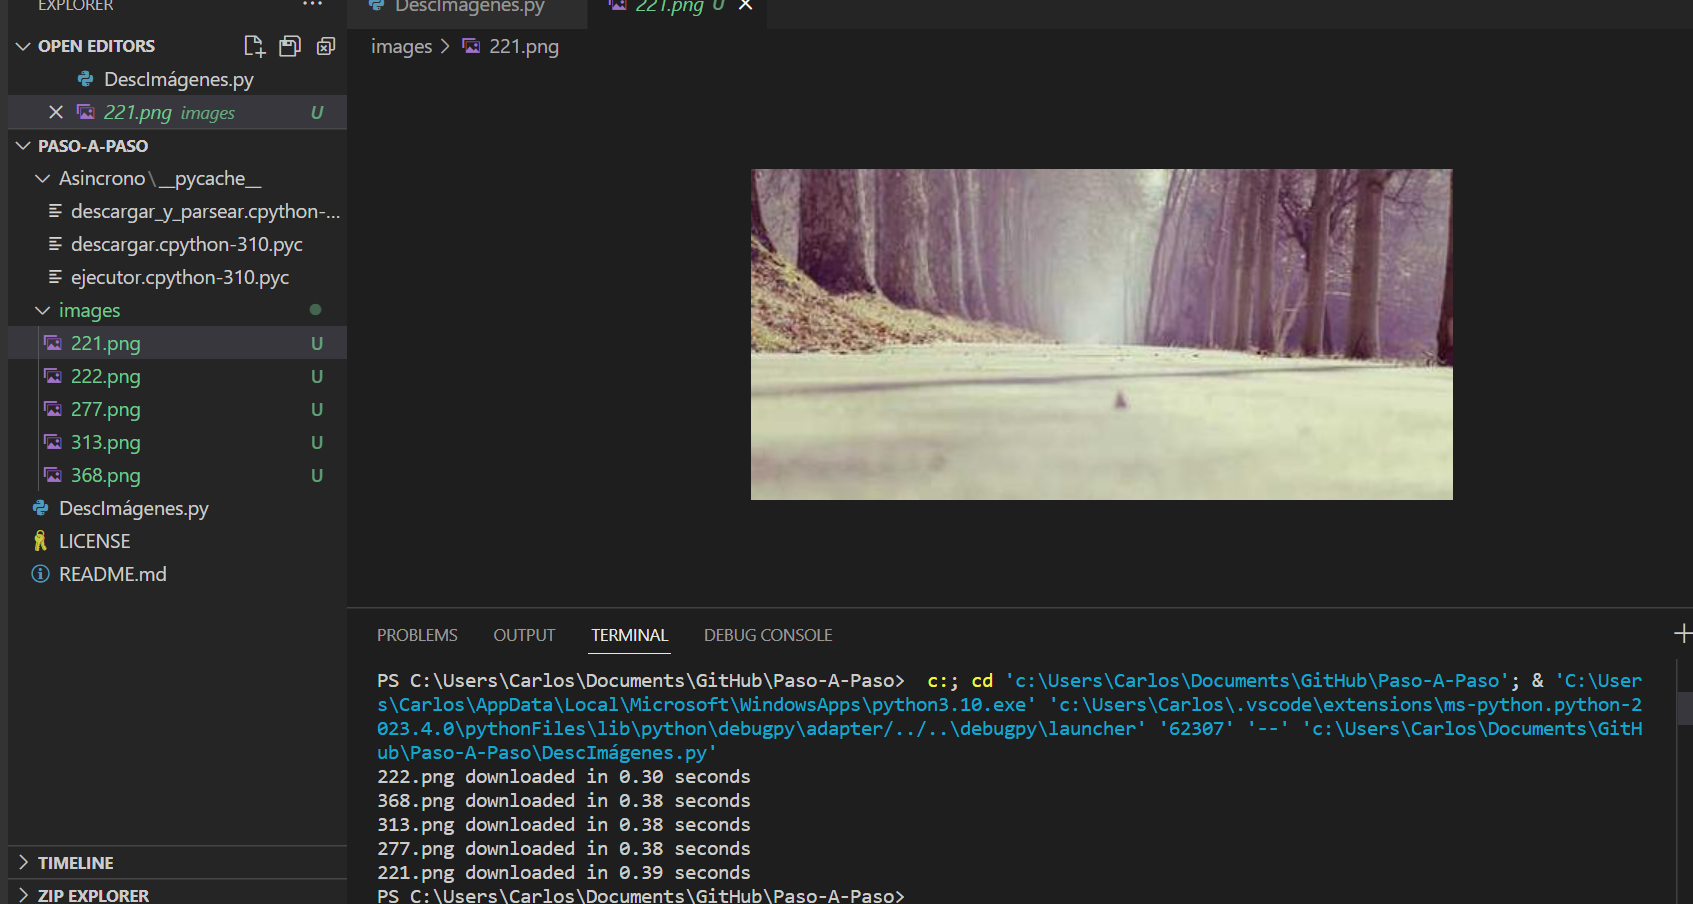Image resolution: width=1693 pixels, height=904 pixels.
Task: Click the X to remove 221.png from Open Editors
Action: pos(55,112)
